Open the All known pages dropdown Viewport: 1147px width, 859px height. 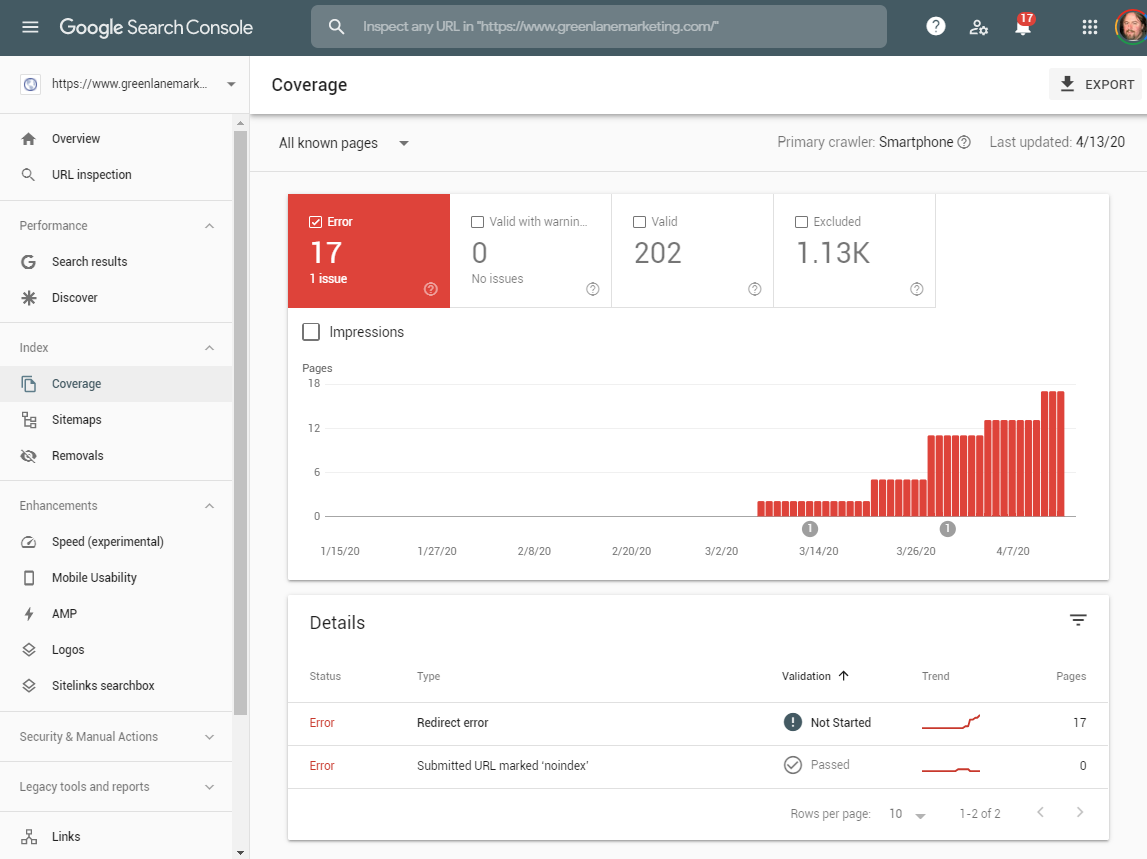point(344,143)
